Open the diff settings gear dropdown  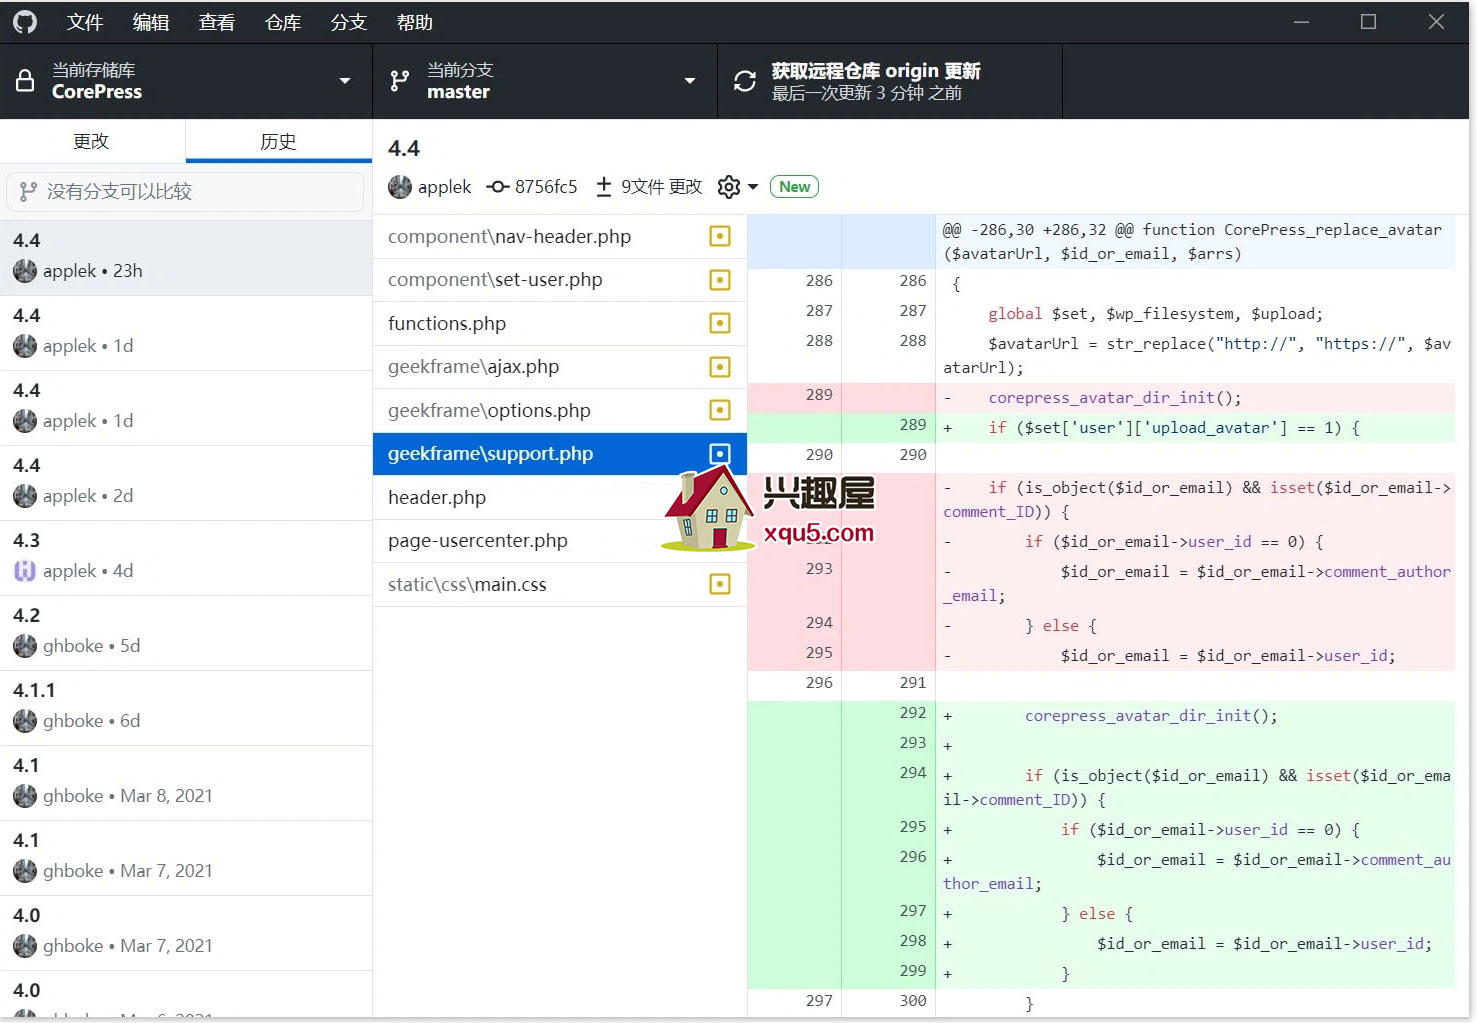[738, 187]
